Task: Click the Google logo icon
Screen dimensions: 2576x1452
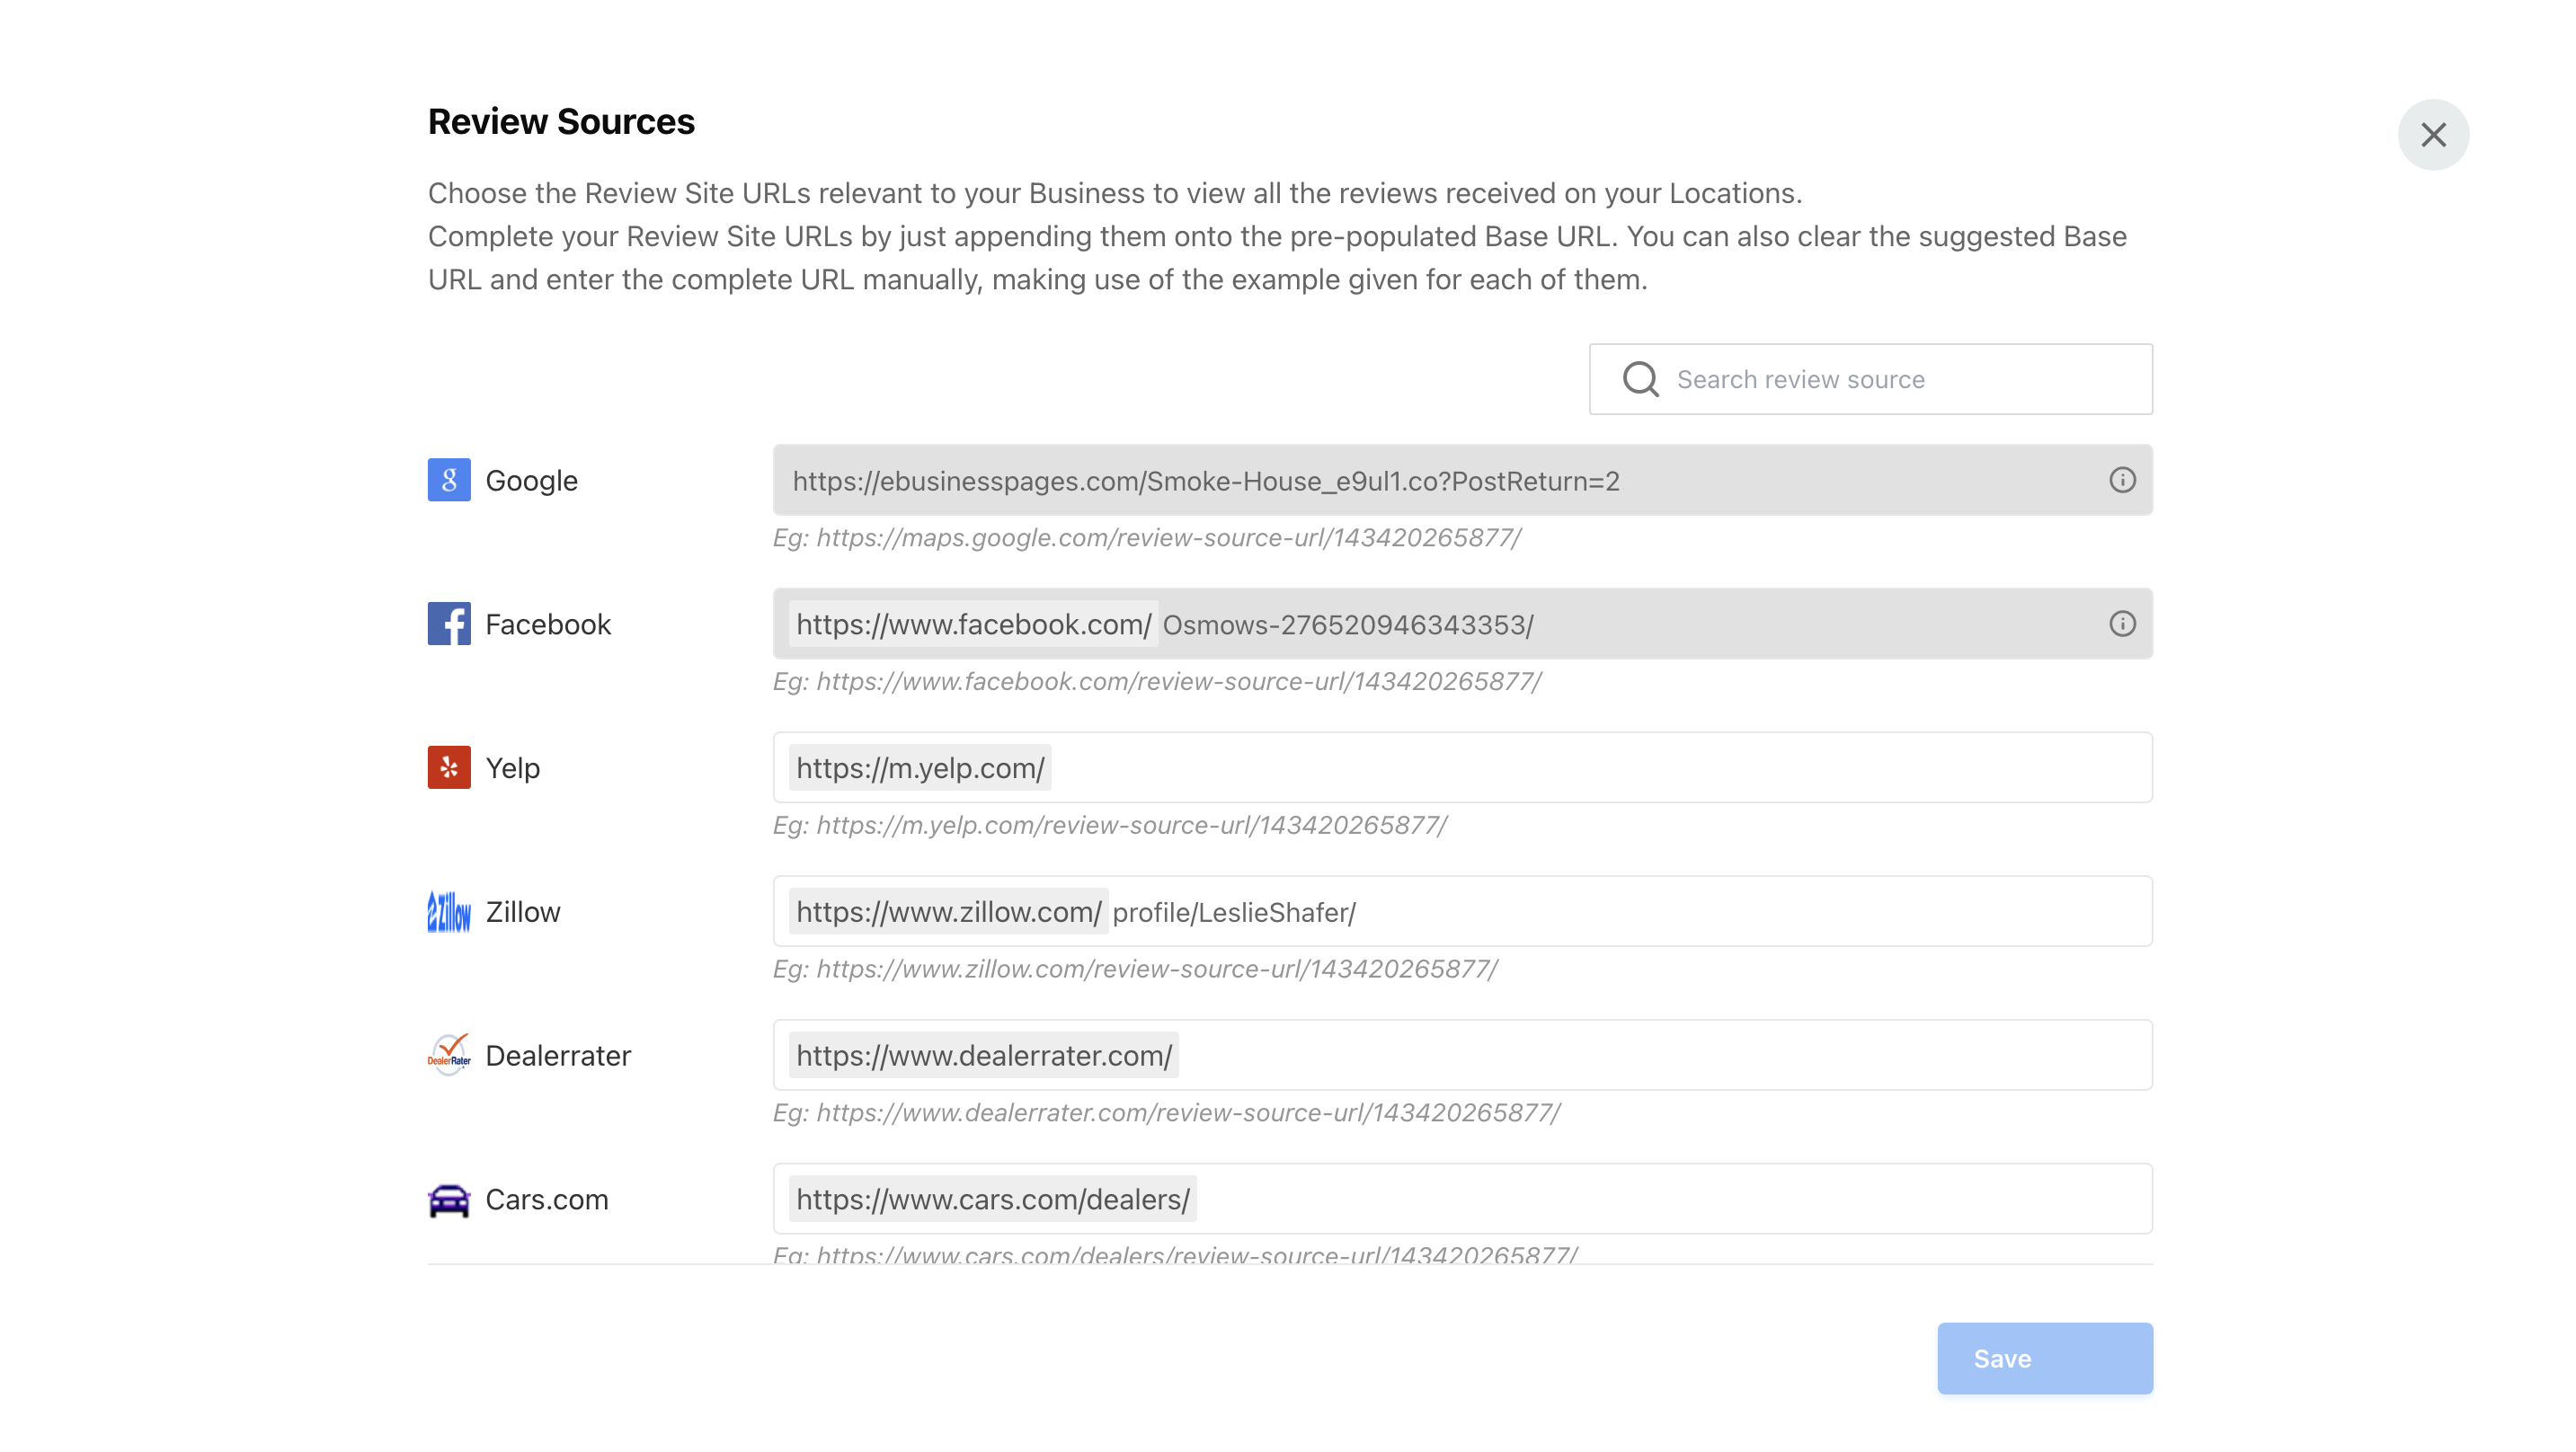Action: point(449,480)
